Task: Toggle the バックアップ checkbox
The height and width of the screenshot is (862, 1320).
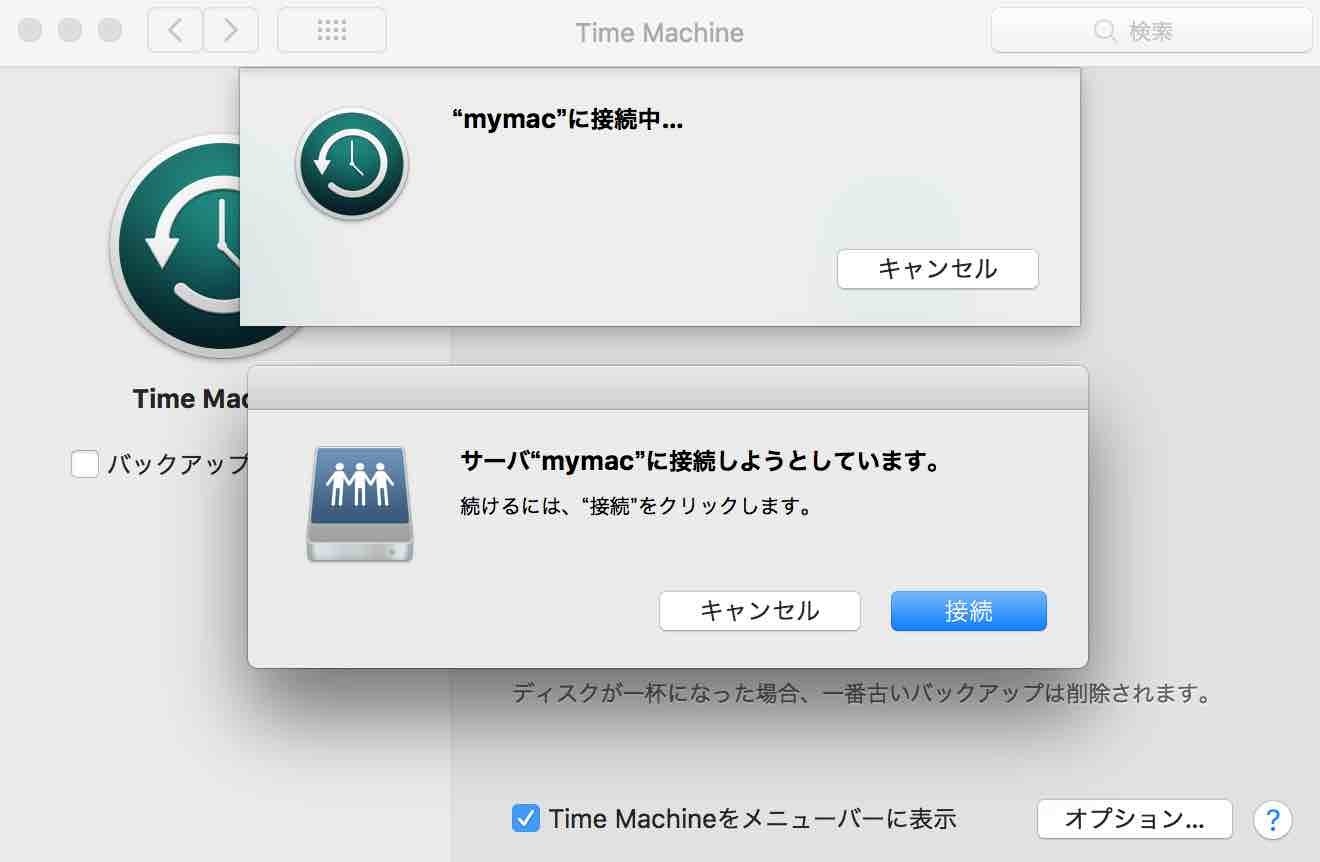Action: click(x=85, y=464)
